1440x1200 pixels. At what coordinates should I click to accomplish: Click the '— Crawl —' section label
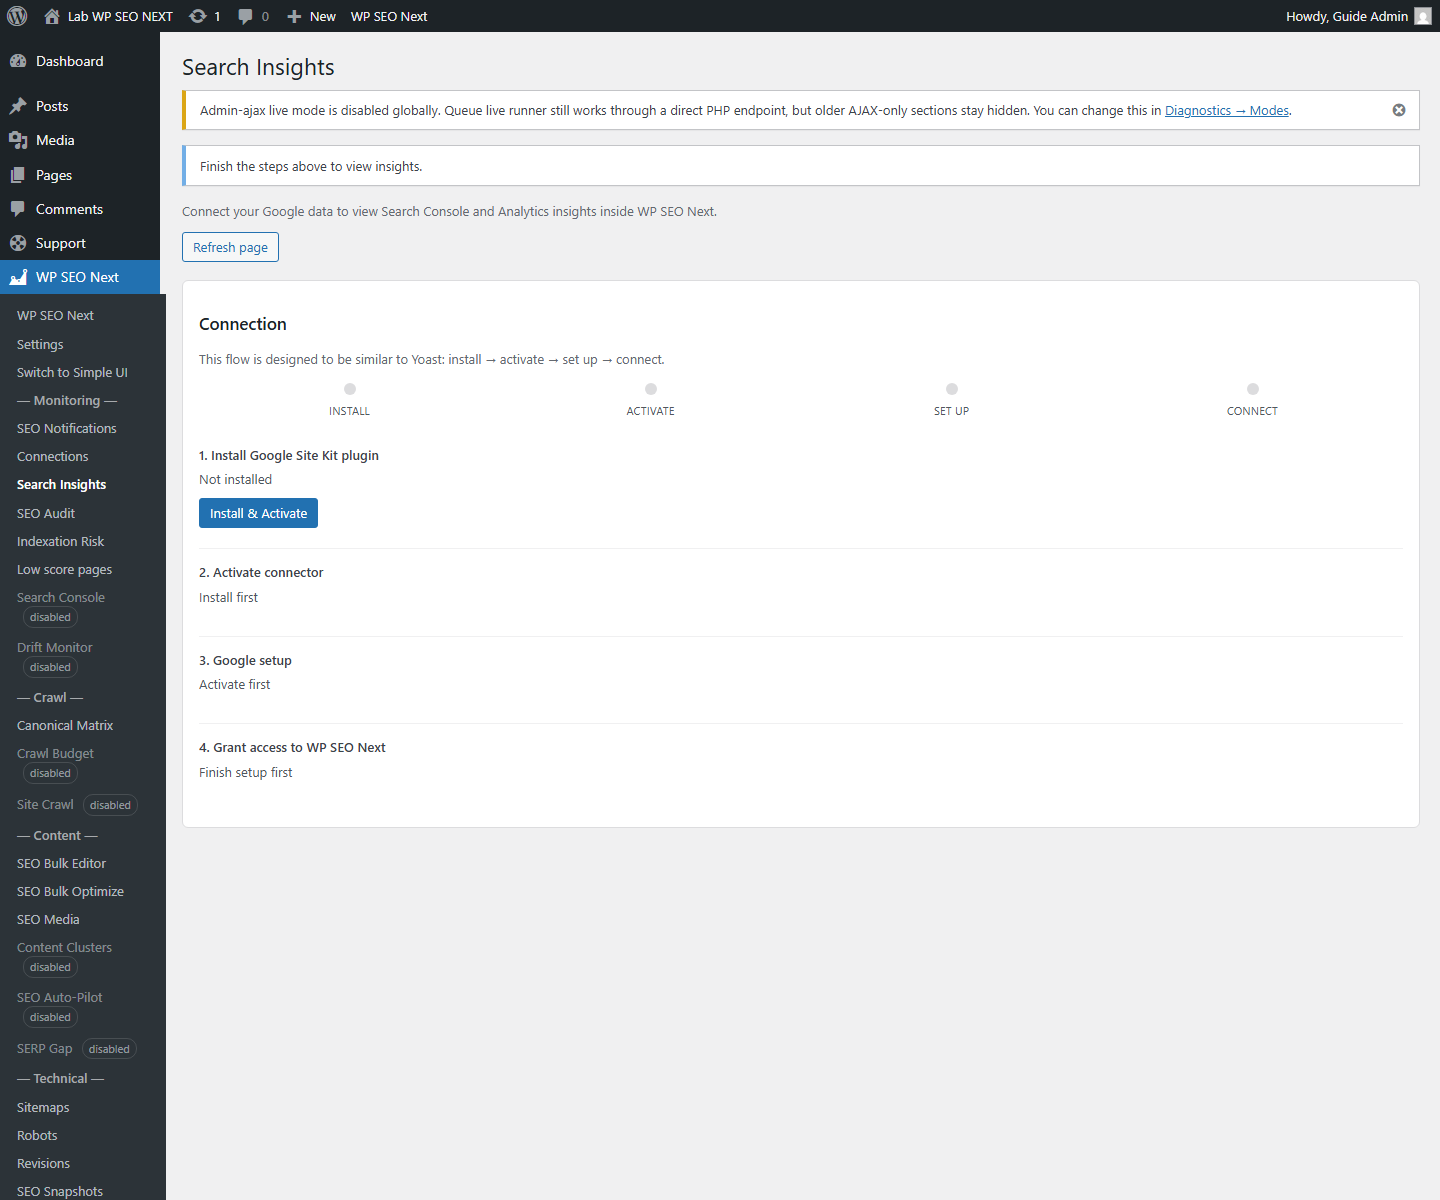click(50, 697)
